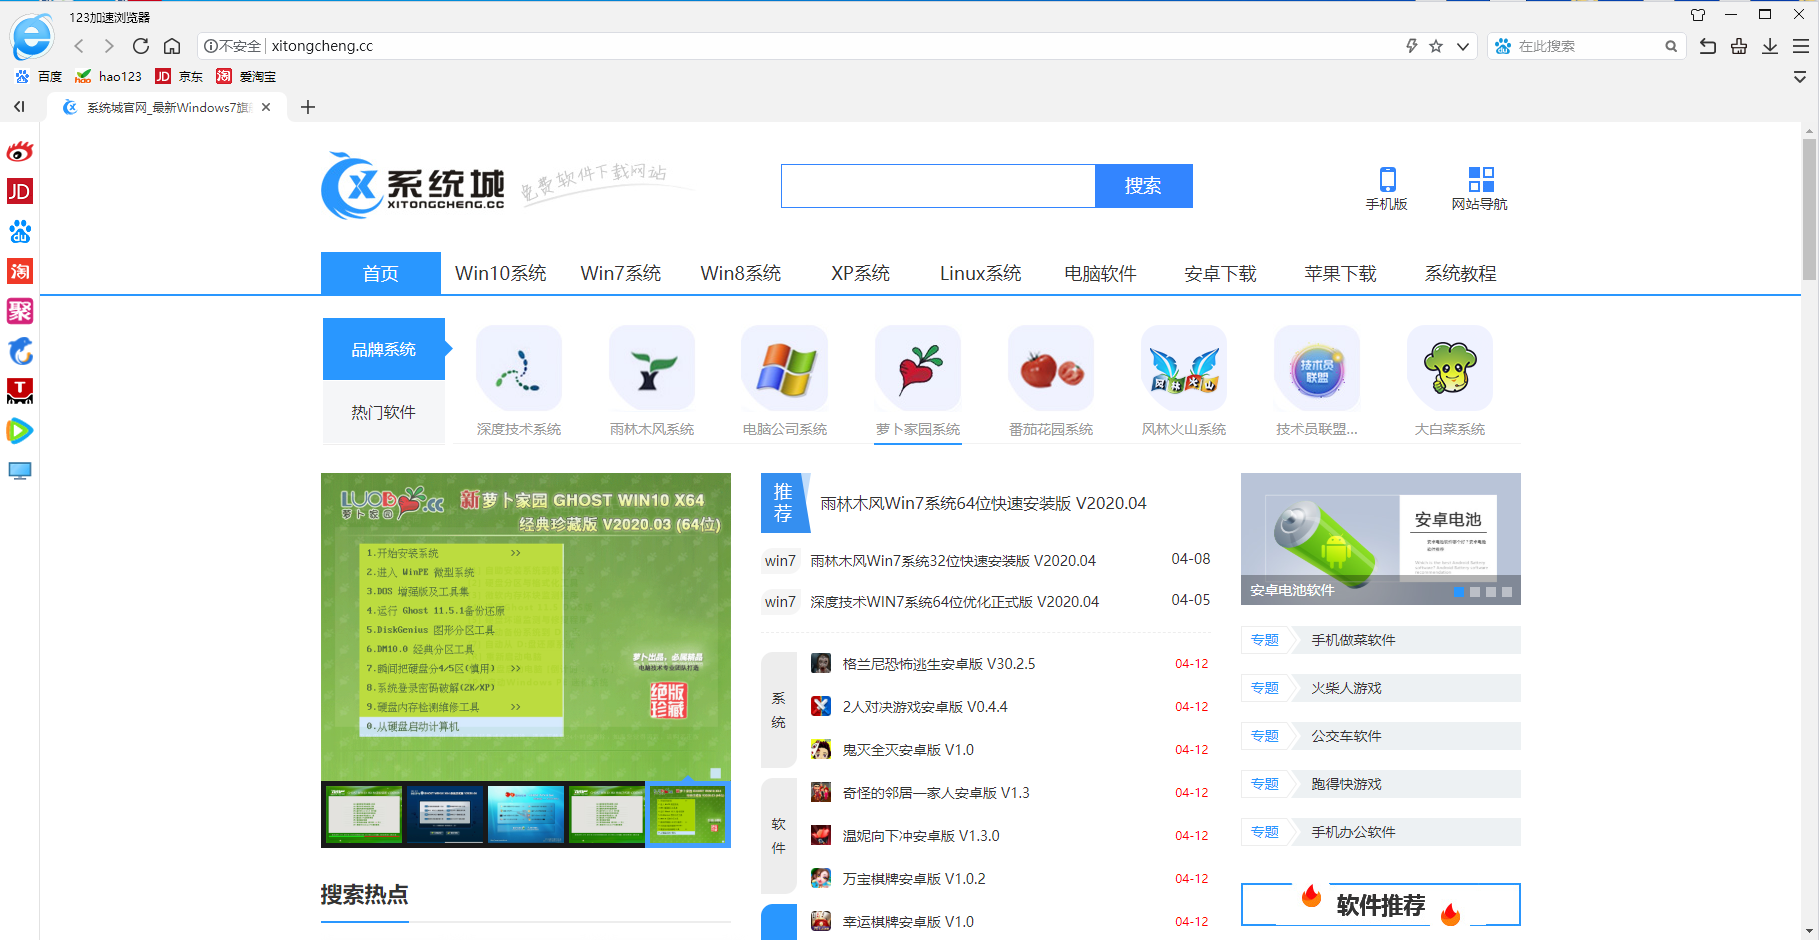This screenshot has height=940, width=1819.
Task: Collapse the sidebar with the arrow toggle
Action: [x=19, y=106]
